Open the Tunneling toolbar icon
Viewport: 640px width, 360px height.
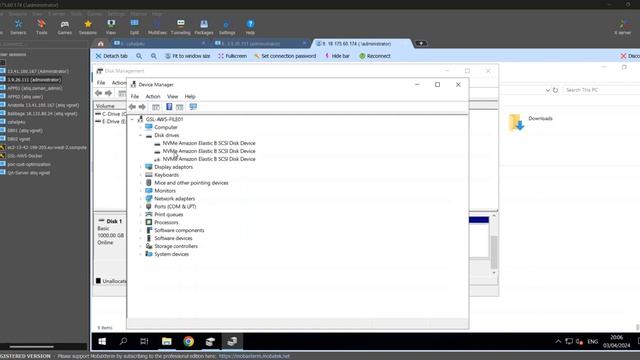180,27
